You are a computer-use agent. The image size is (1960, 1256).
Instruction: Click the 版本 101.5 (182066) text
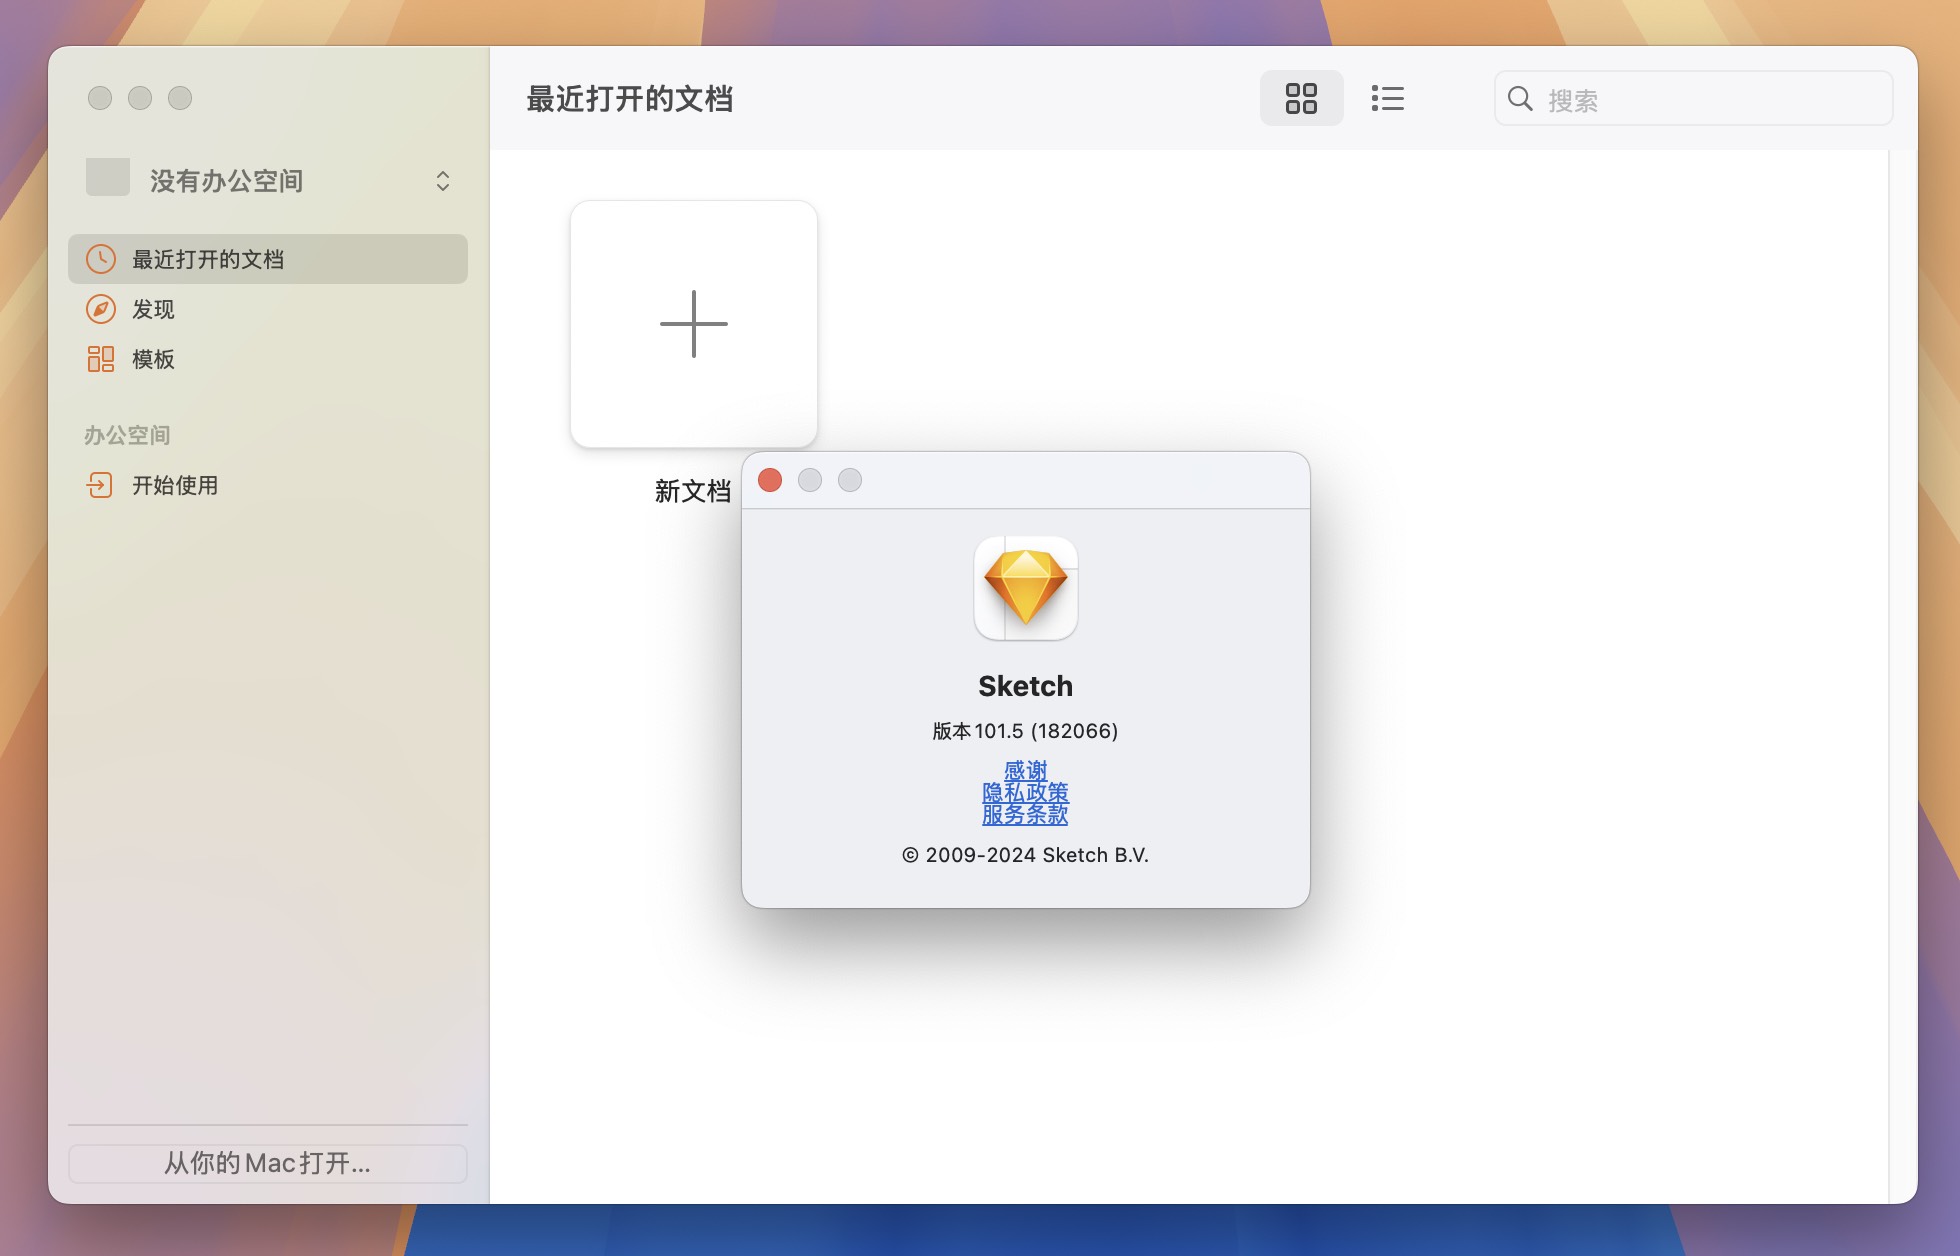[x=1025, y=731]
